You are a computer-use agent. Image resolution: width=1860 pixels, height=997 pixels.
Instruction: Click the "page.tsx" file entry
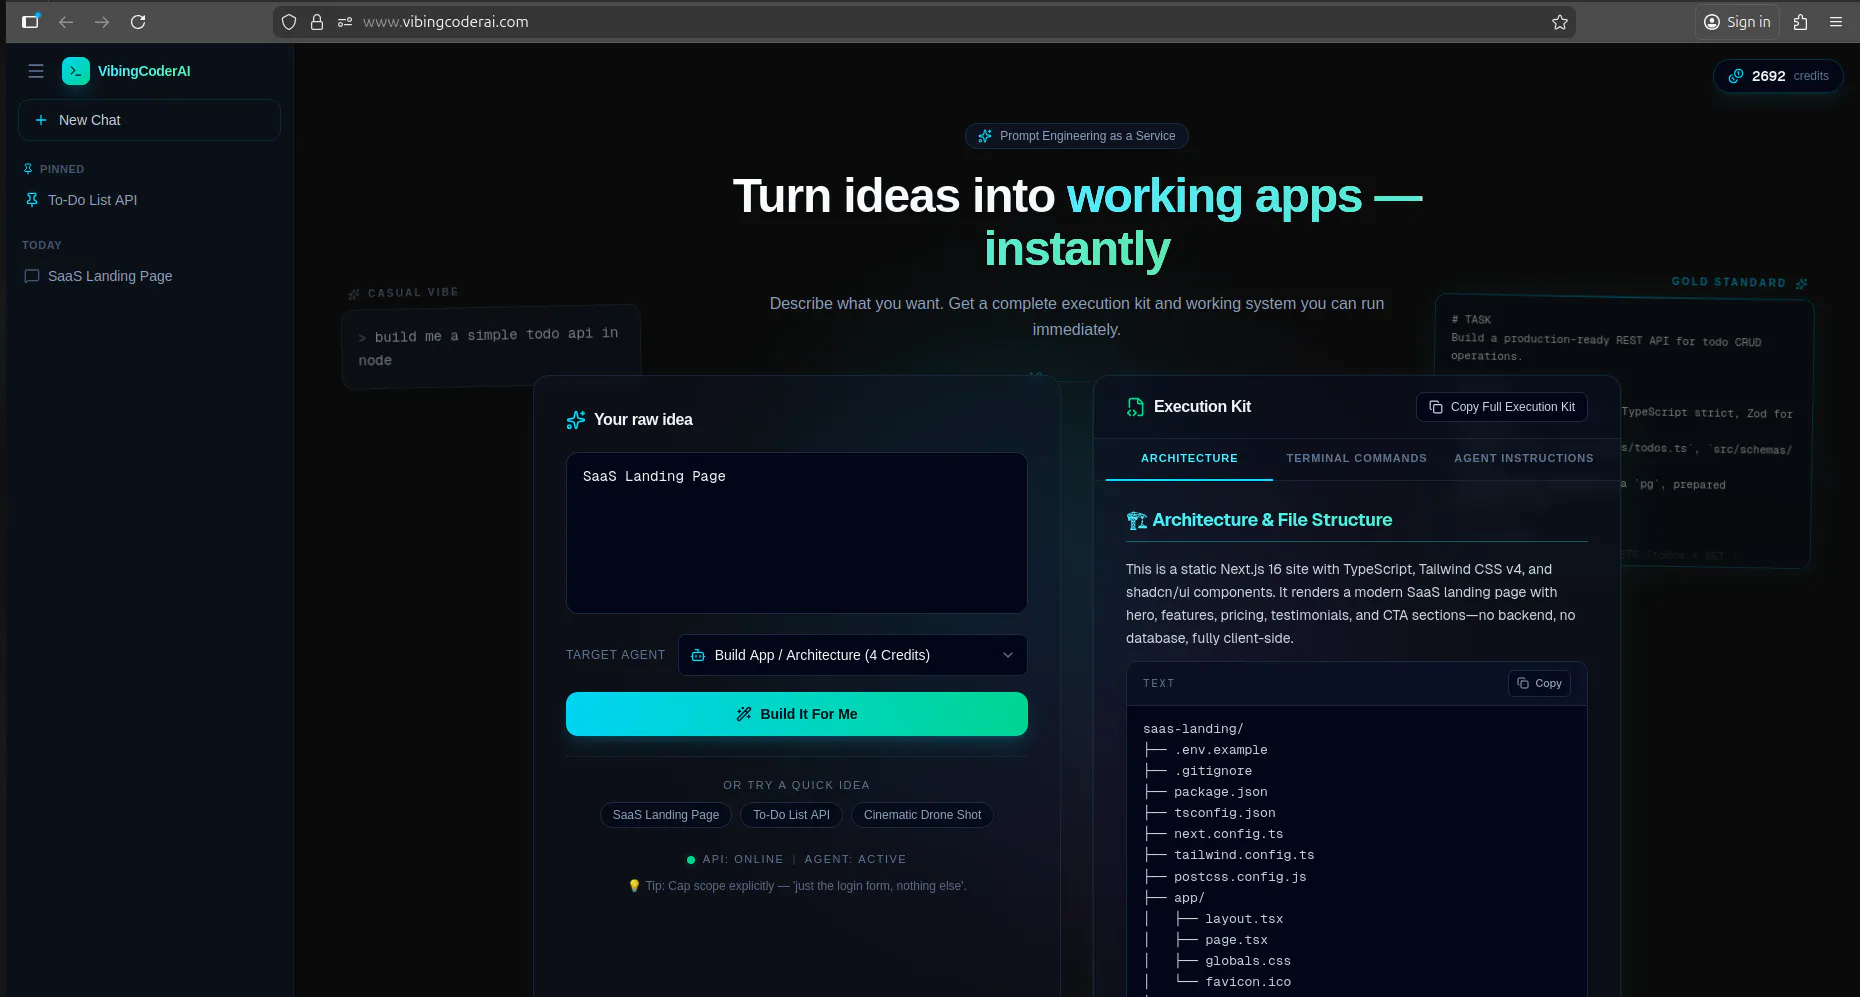[1236, 940]
